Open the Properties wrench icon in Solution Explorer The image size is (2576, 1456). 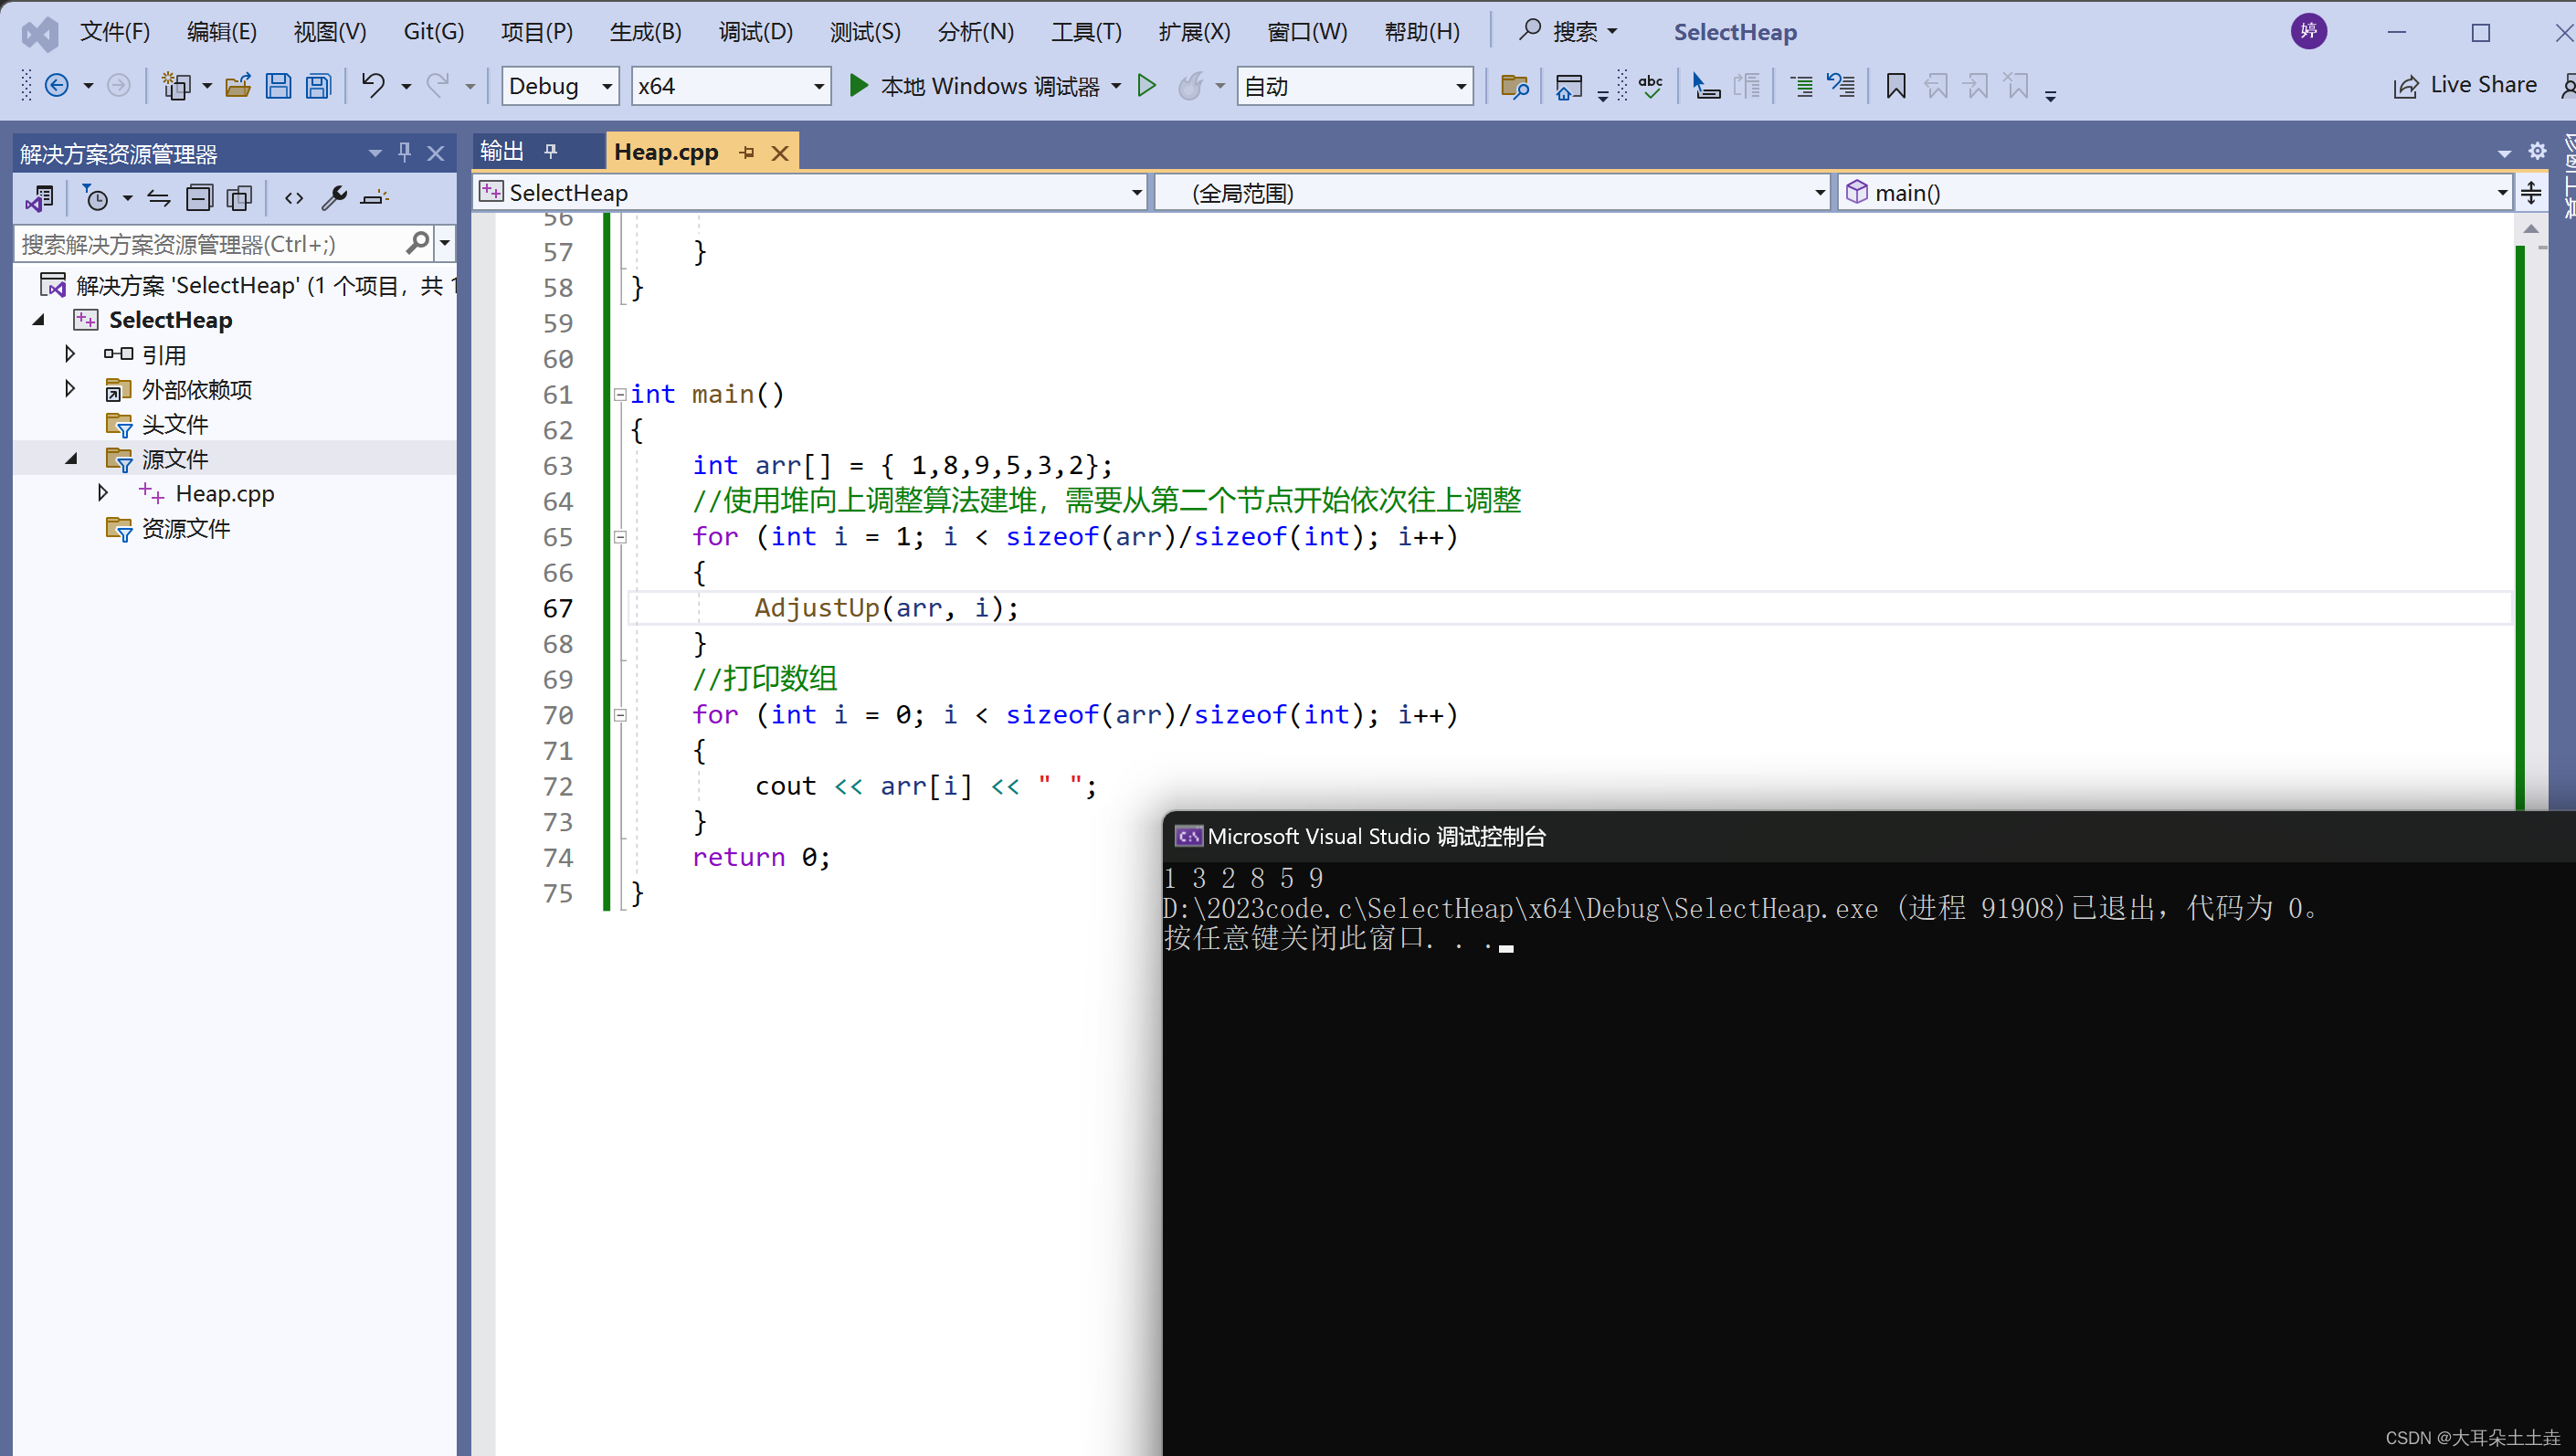pyautogui.click(x=333, y=198)
